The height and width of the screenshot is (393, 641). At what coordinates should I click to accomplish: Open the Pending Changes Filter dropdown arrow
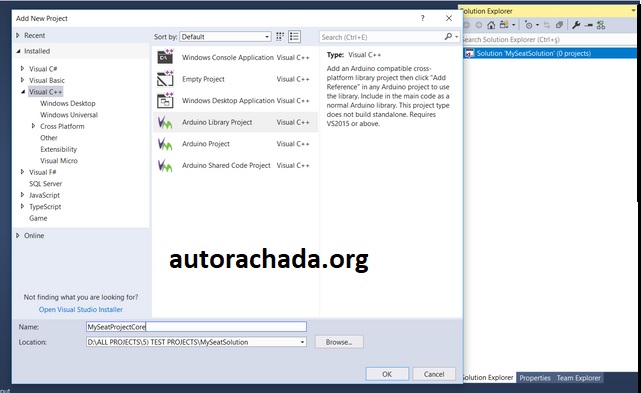(537, 25)
